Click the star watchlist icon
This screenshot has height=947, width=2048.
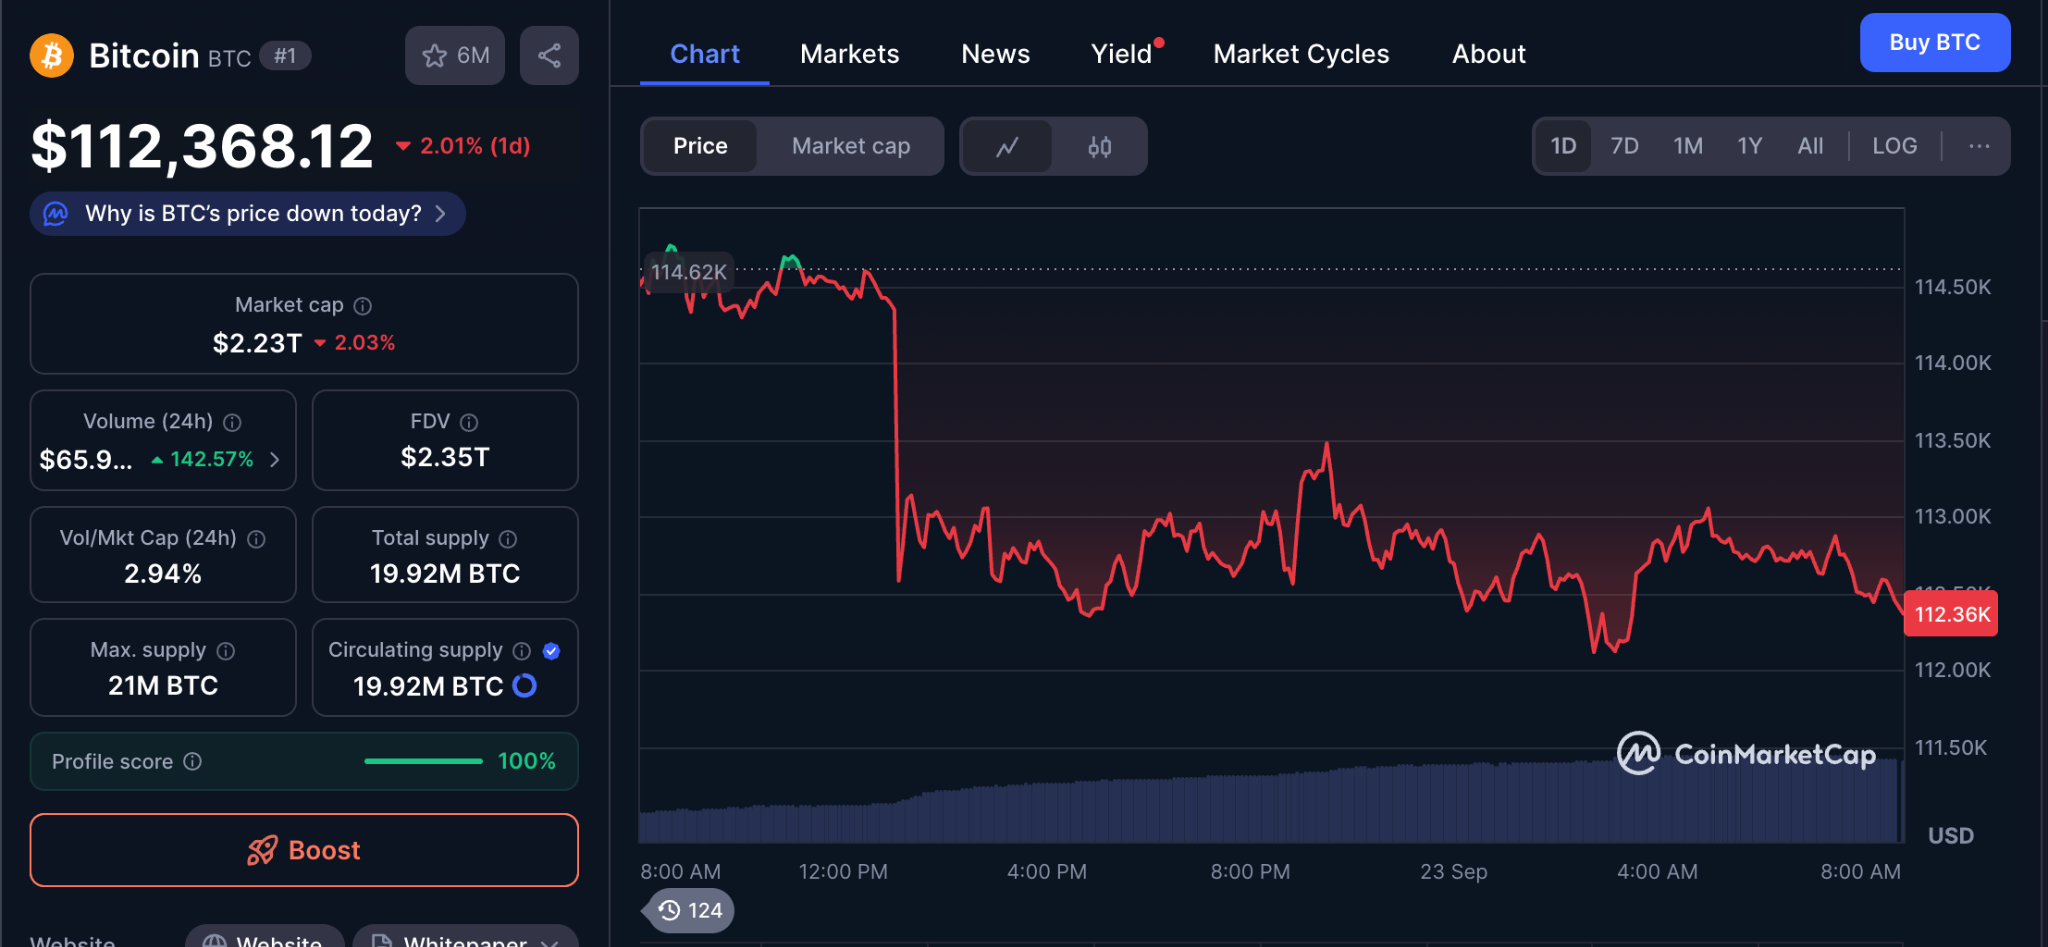(436, 56)
